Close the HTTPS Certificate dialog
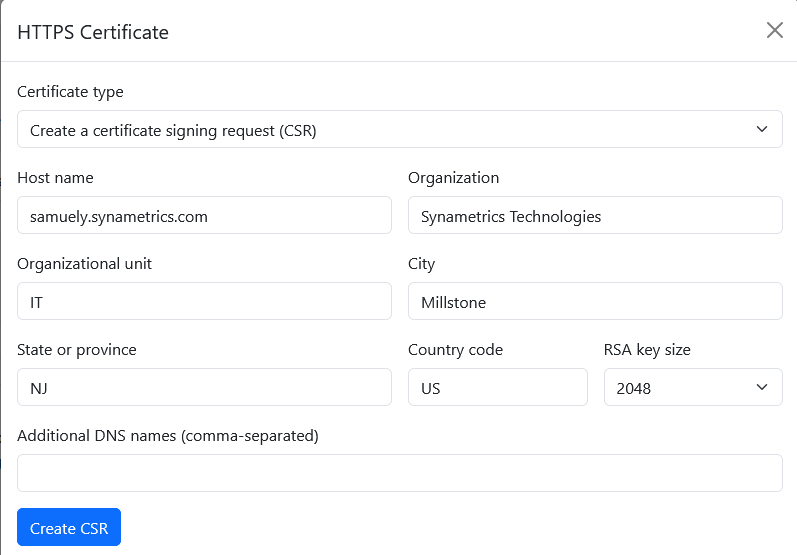 coord(775,30)
